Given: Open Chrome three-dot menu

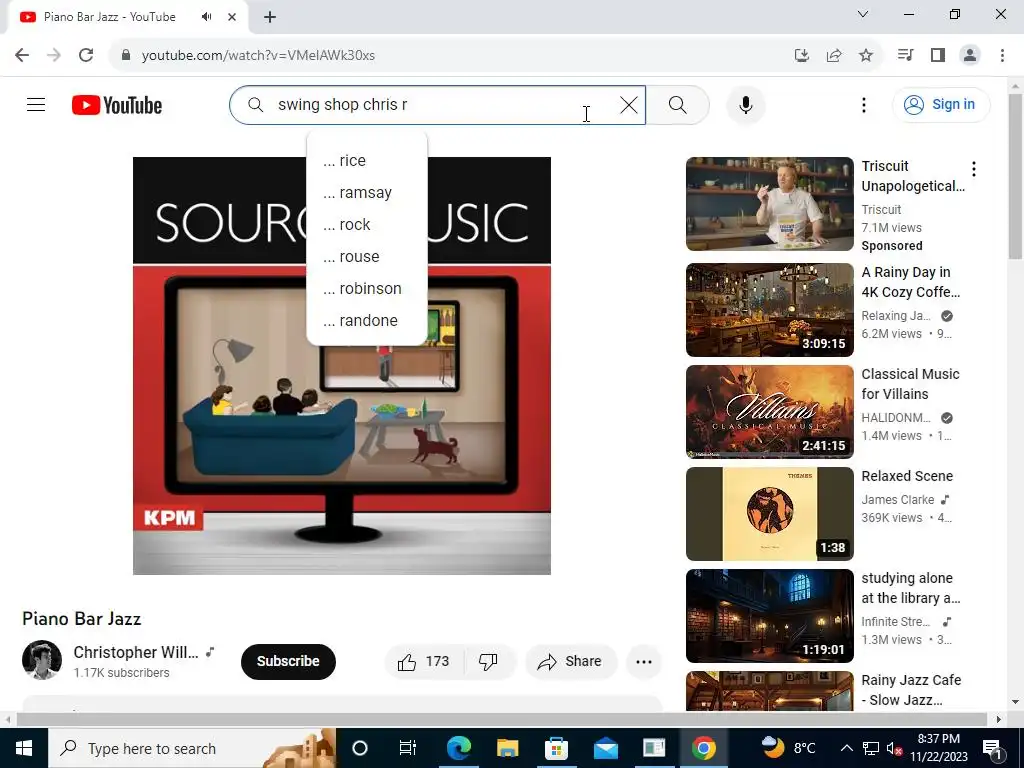Looking at the screenshot, I should [1002, 55].
